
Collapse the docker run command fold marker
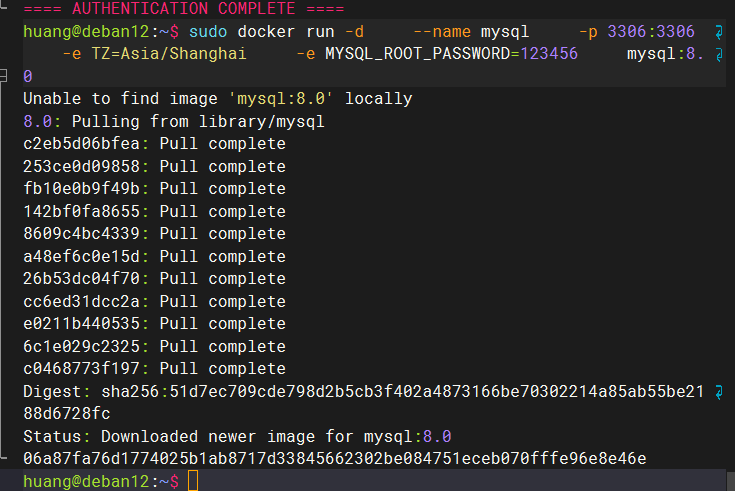[3, 76]
